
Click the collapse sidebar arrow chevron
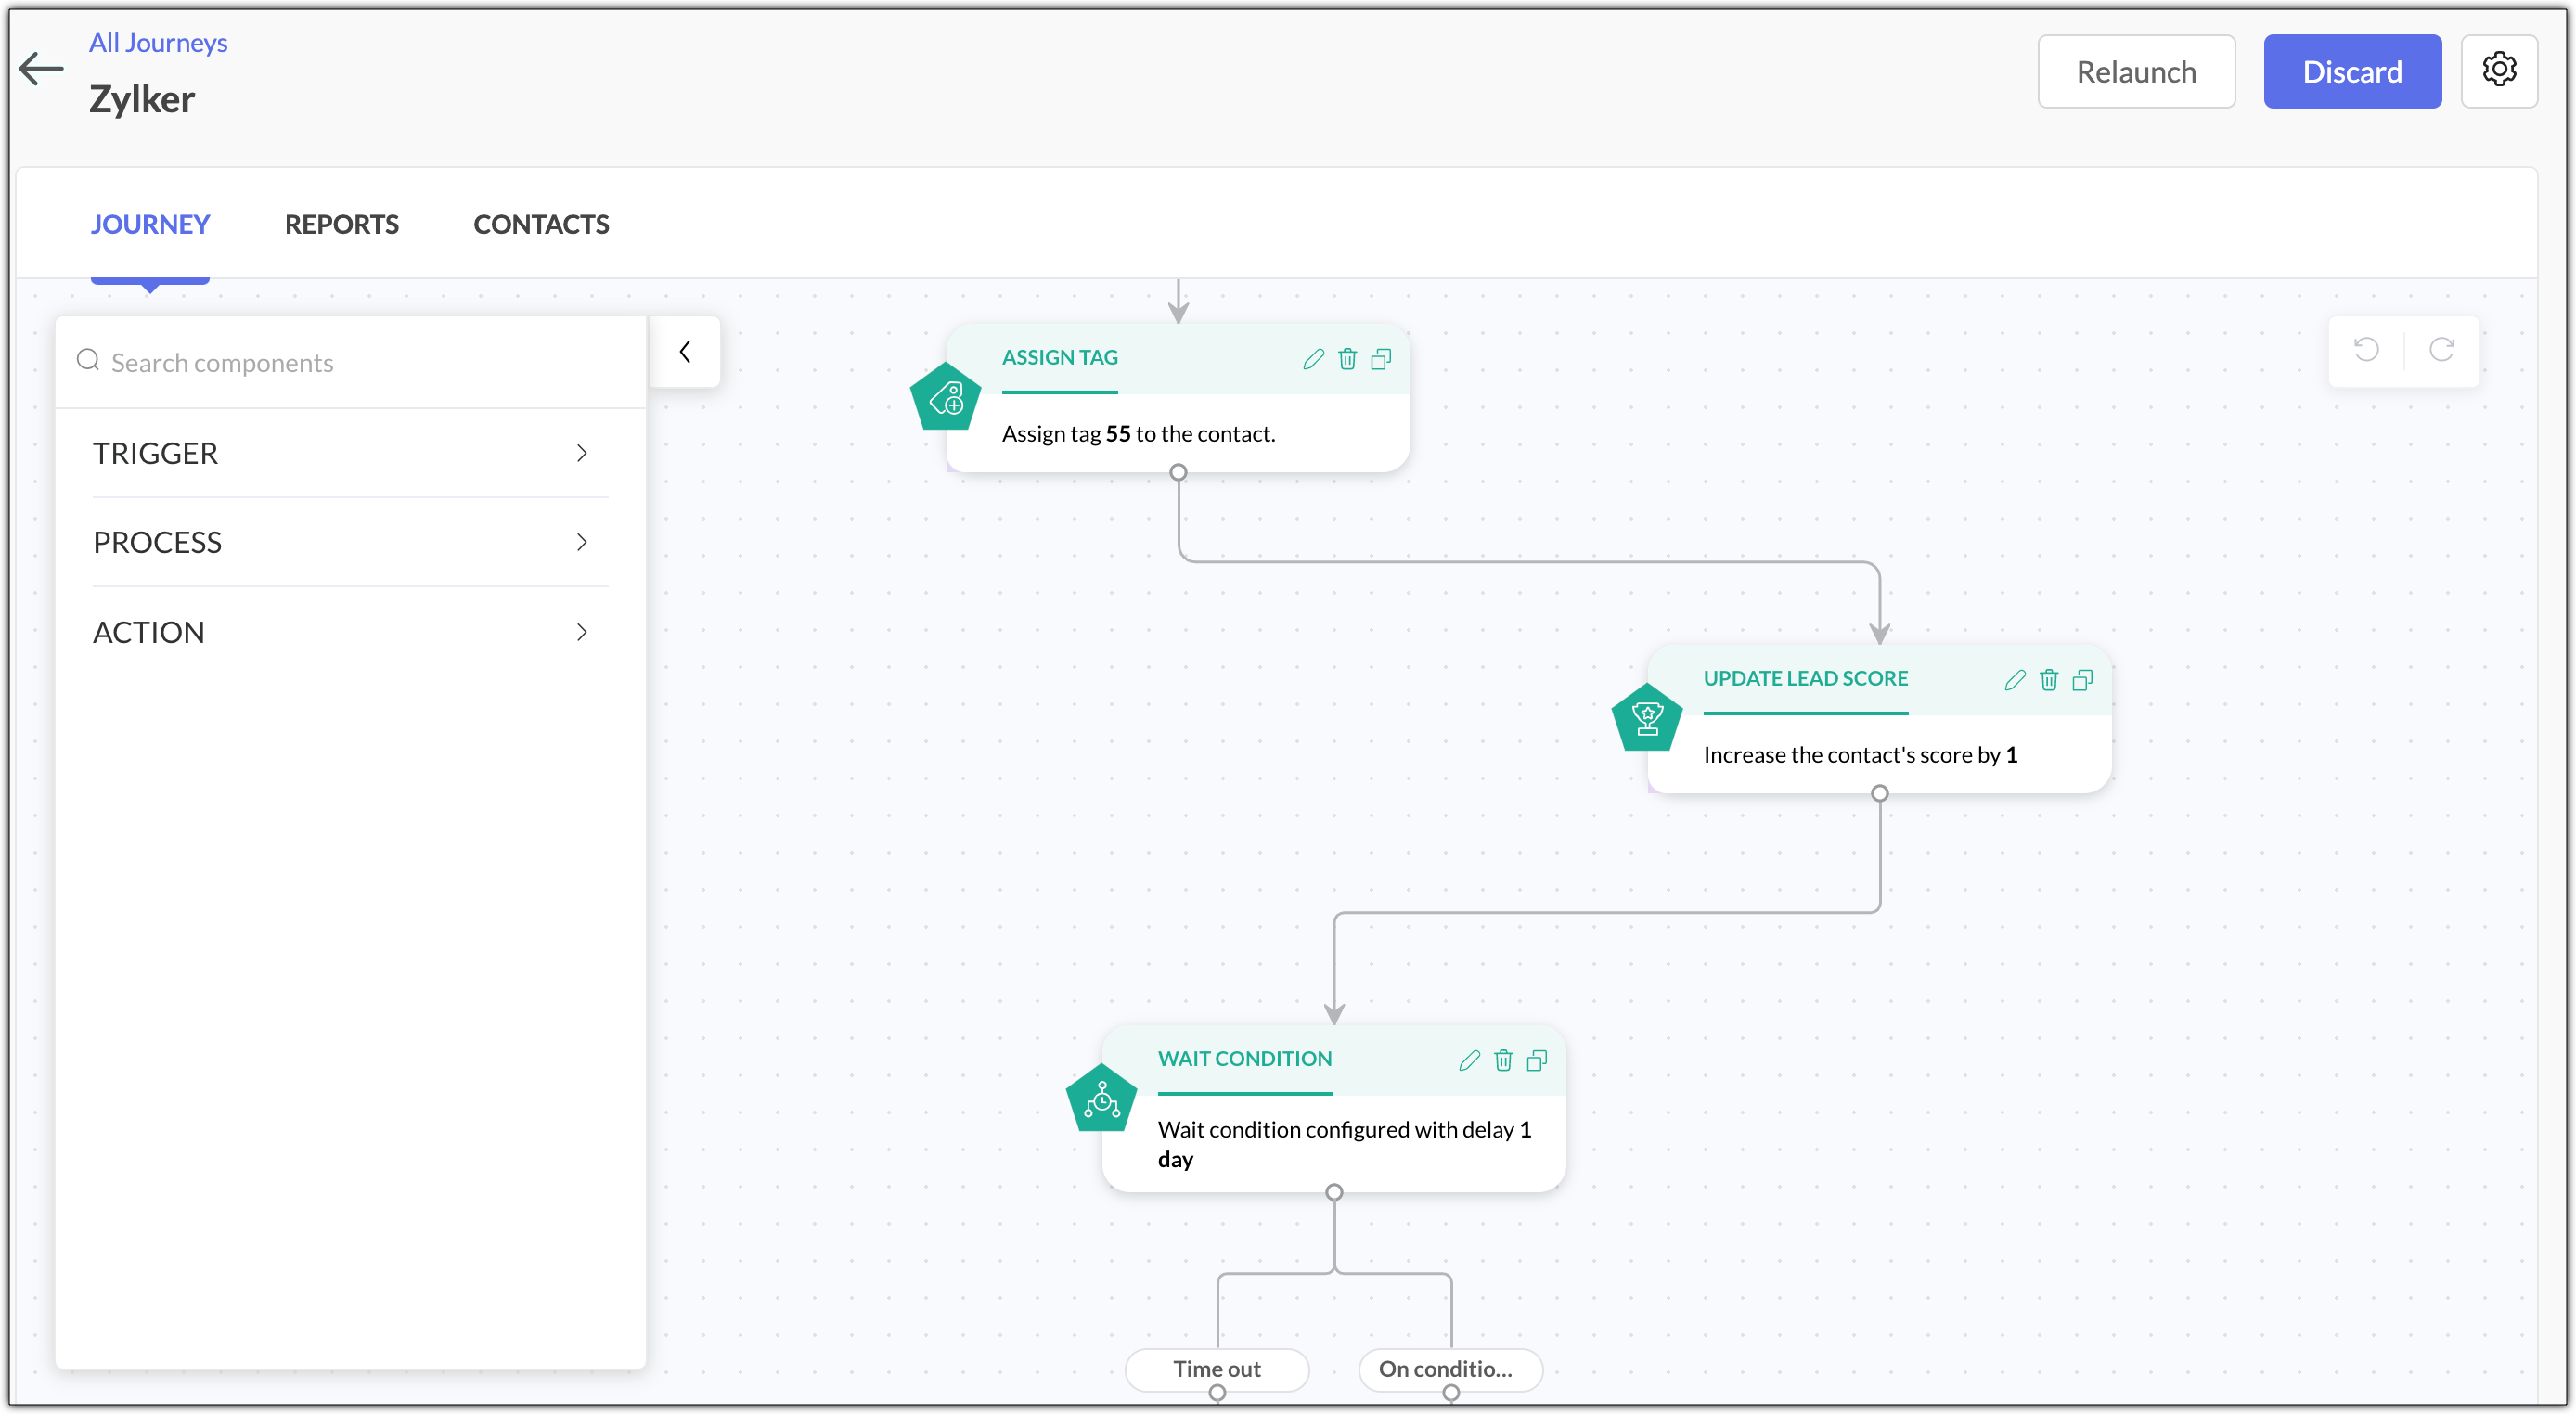coord(687,350)
